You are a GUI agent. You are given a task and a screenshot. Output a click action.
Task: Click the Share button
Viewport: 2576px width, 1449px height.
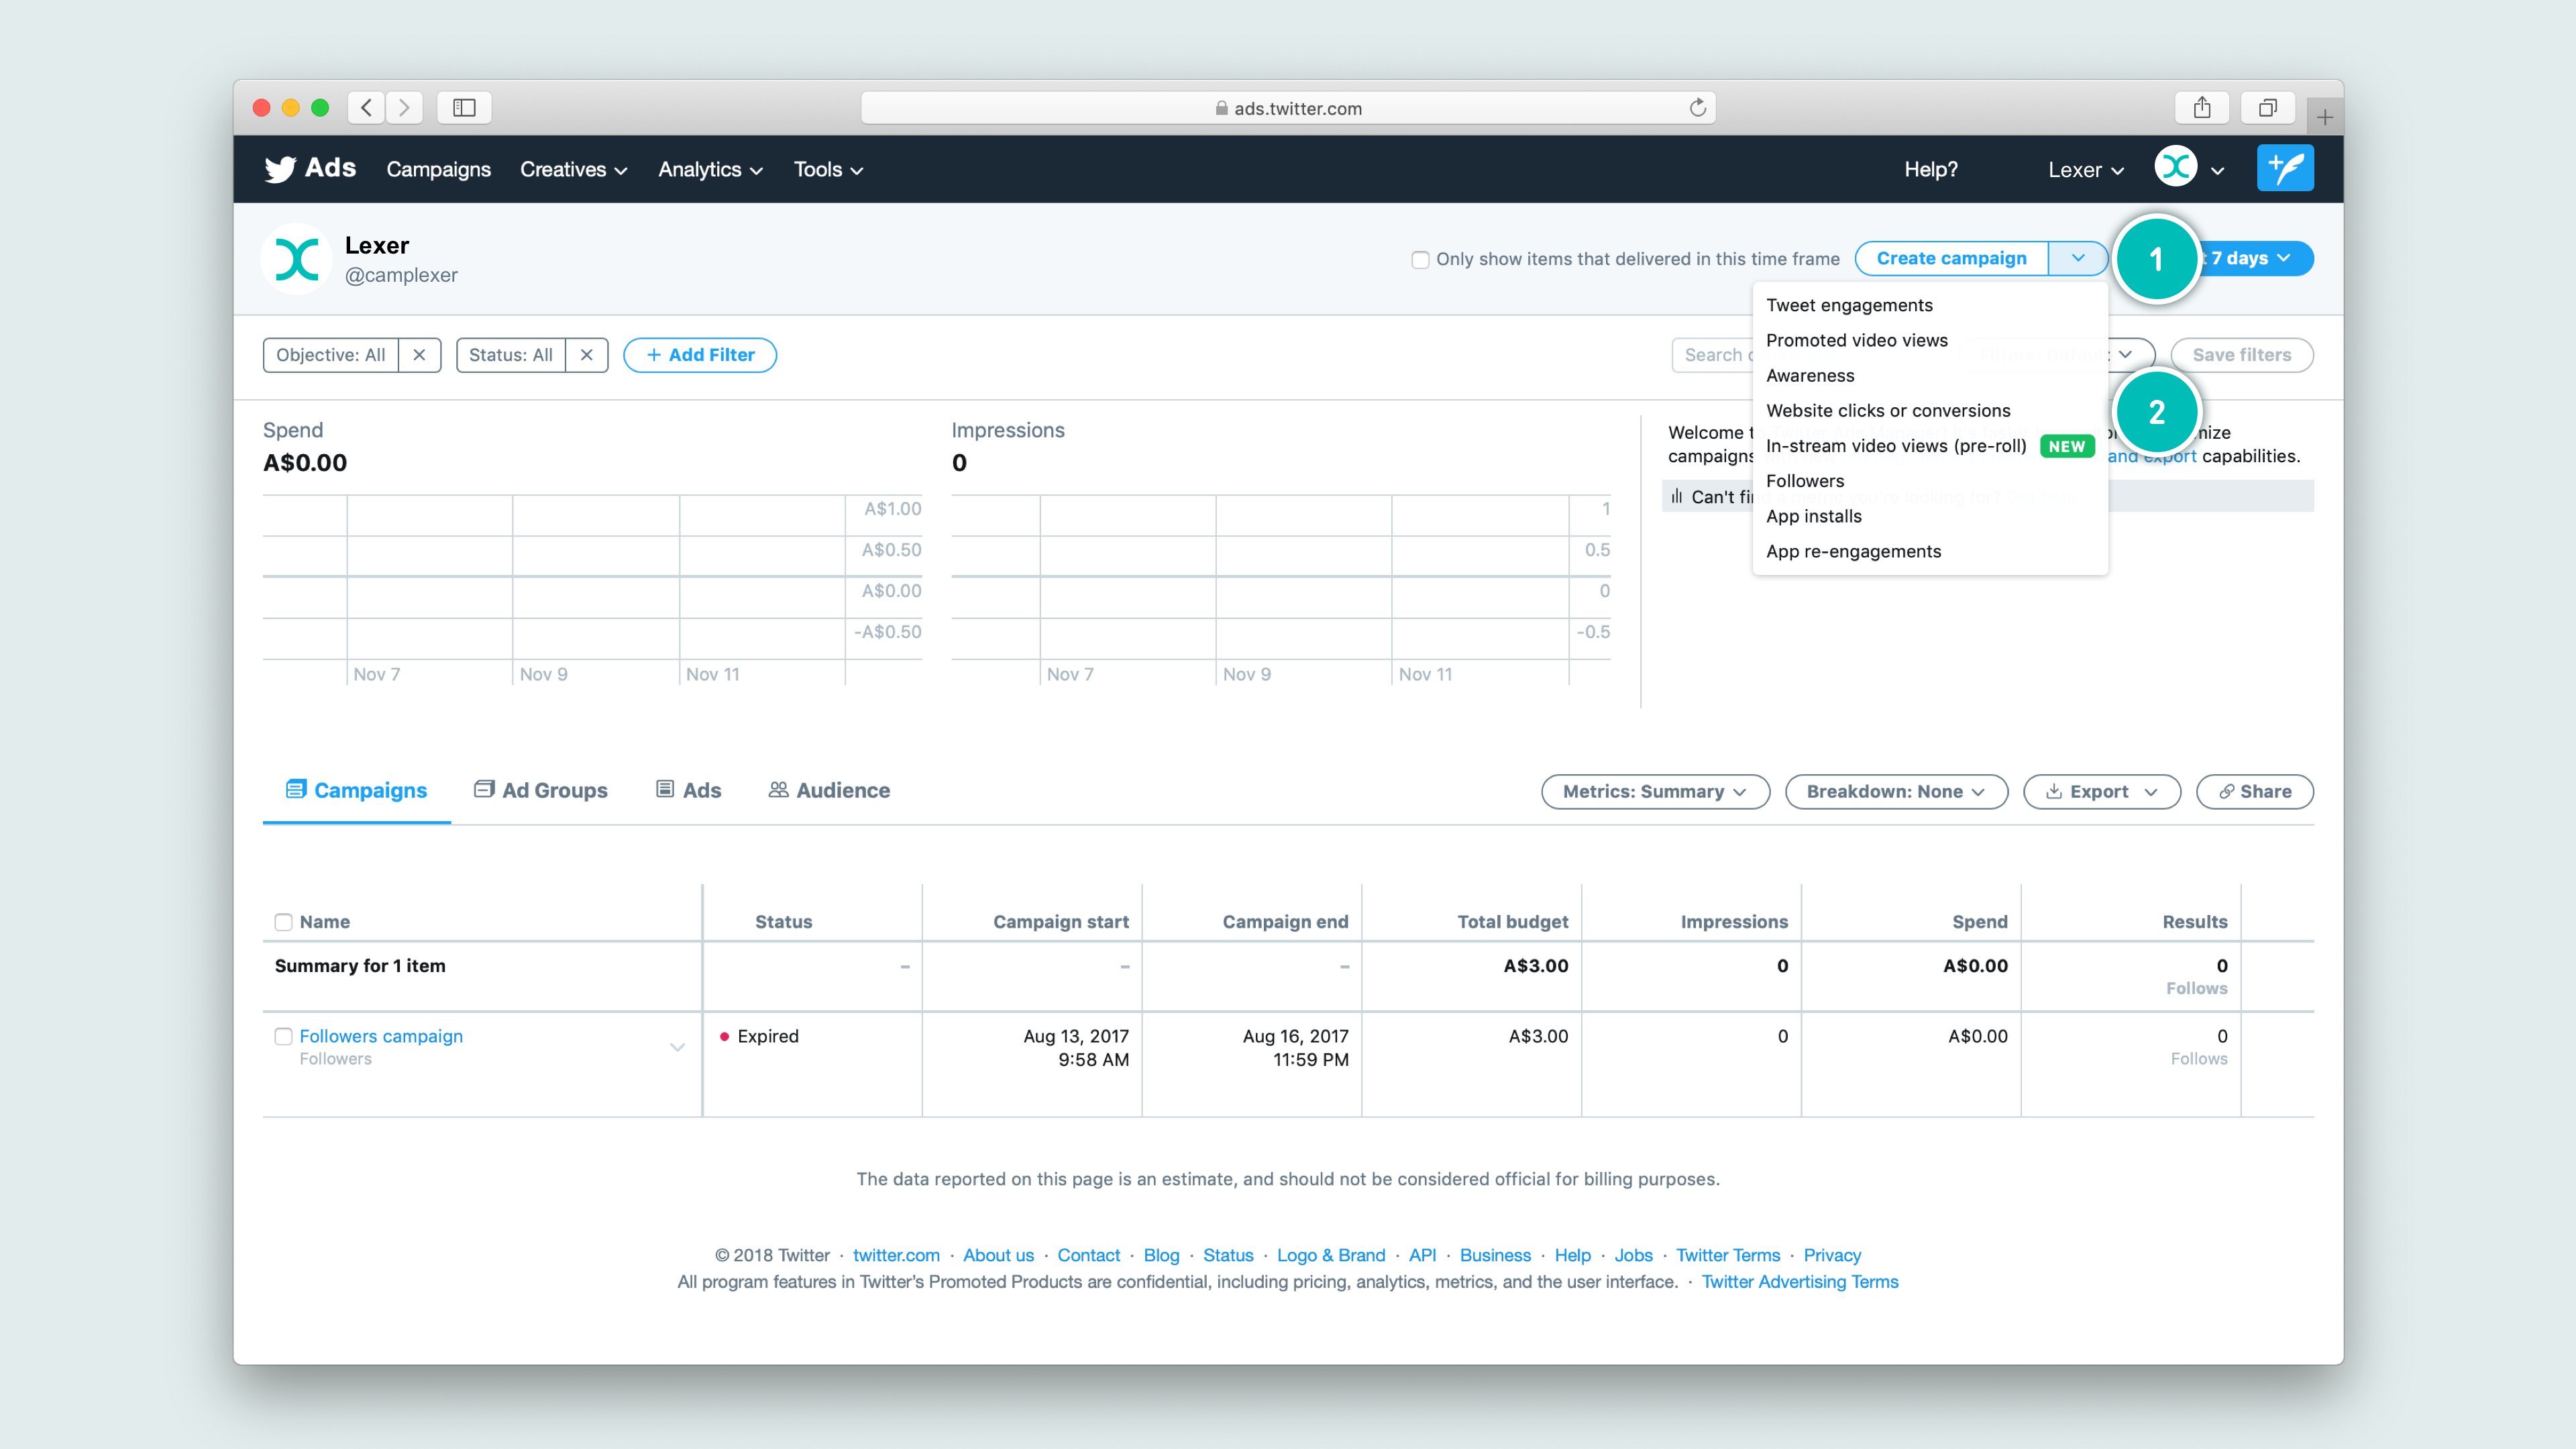pyautogui.click(x=2254, y=791)
